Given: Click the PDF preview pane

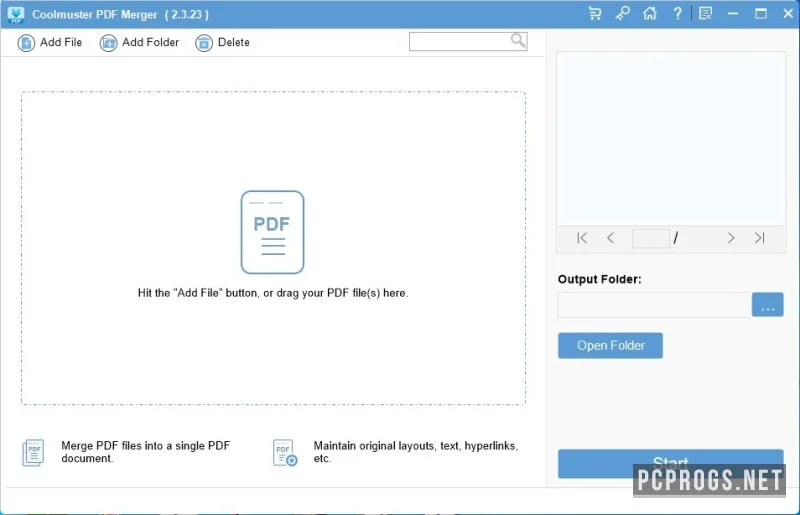Looking at the screenshot, I should (671, 139).
